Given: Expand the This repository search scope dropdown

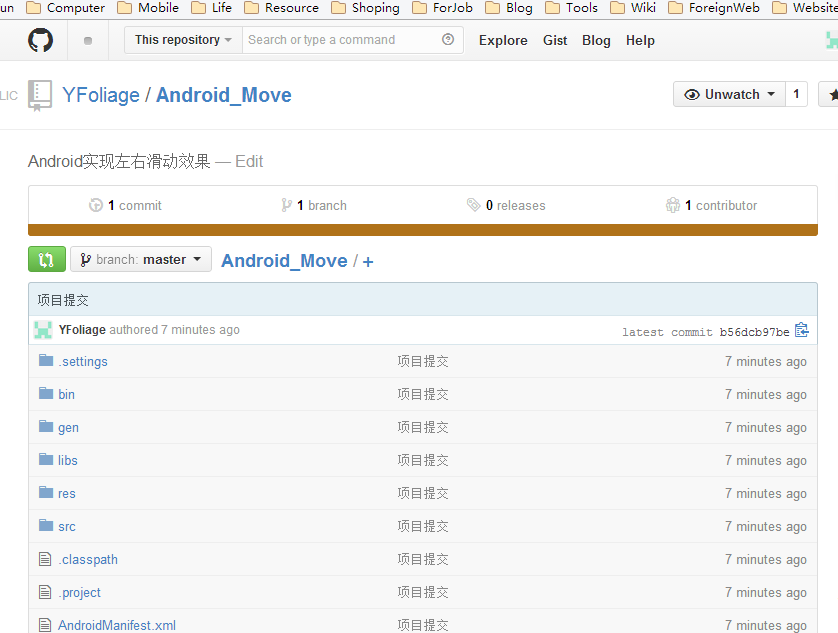Looking at the screenshot, I should [x=183, y=40].
